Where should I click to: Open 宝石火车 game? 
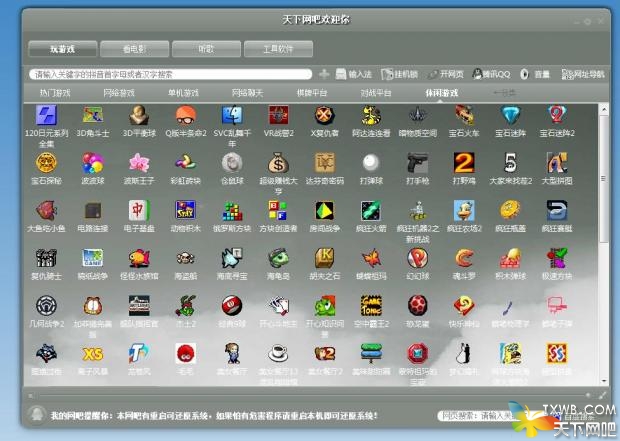coord(464,115)
